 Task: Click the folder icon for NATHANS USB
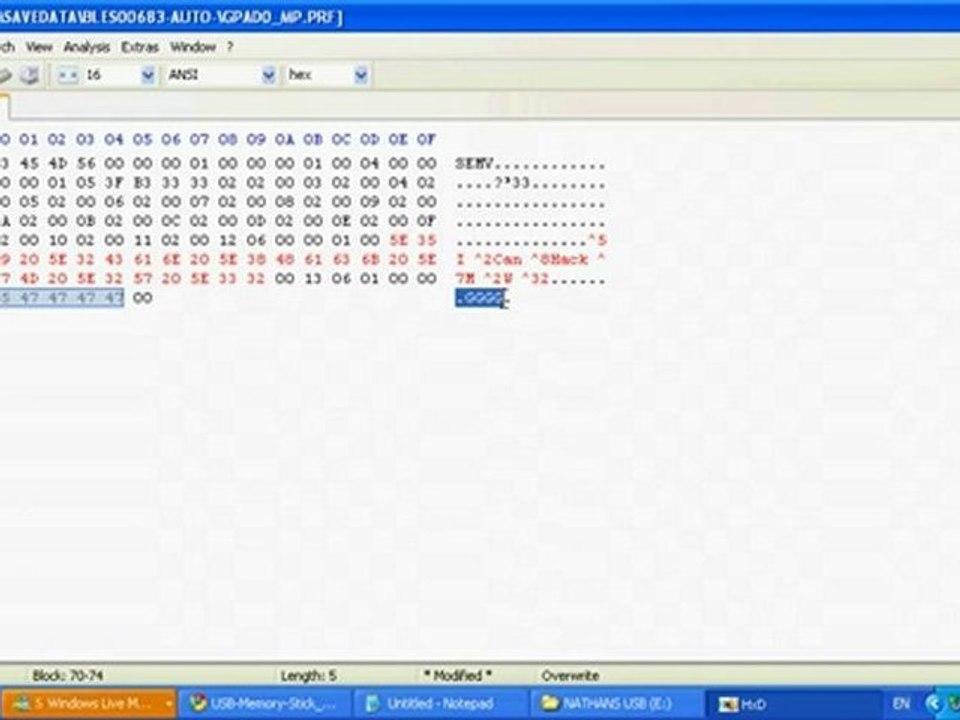click(x=550, y=703)
